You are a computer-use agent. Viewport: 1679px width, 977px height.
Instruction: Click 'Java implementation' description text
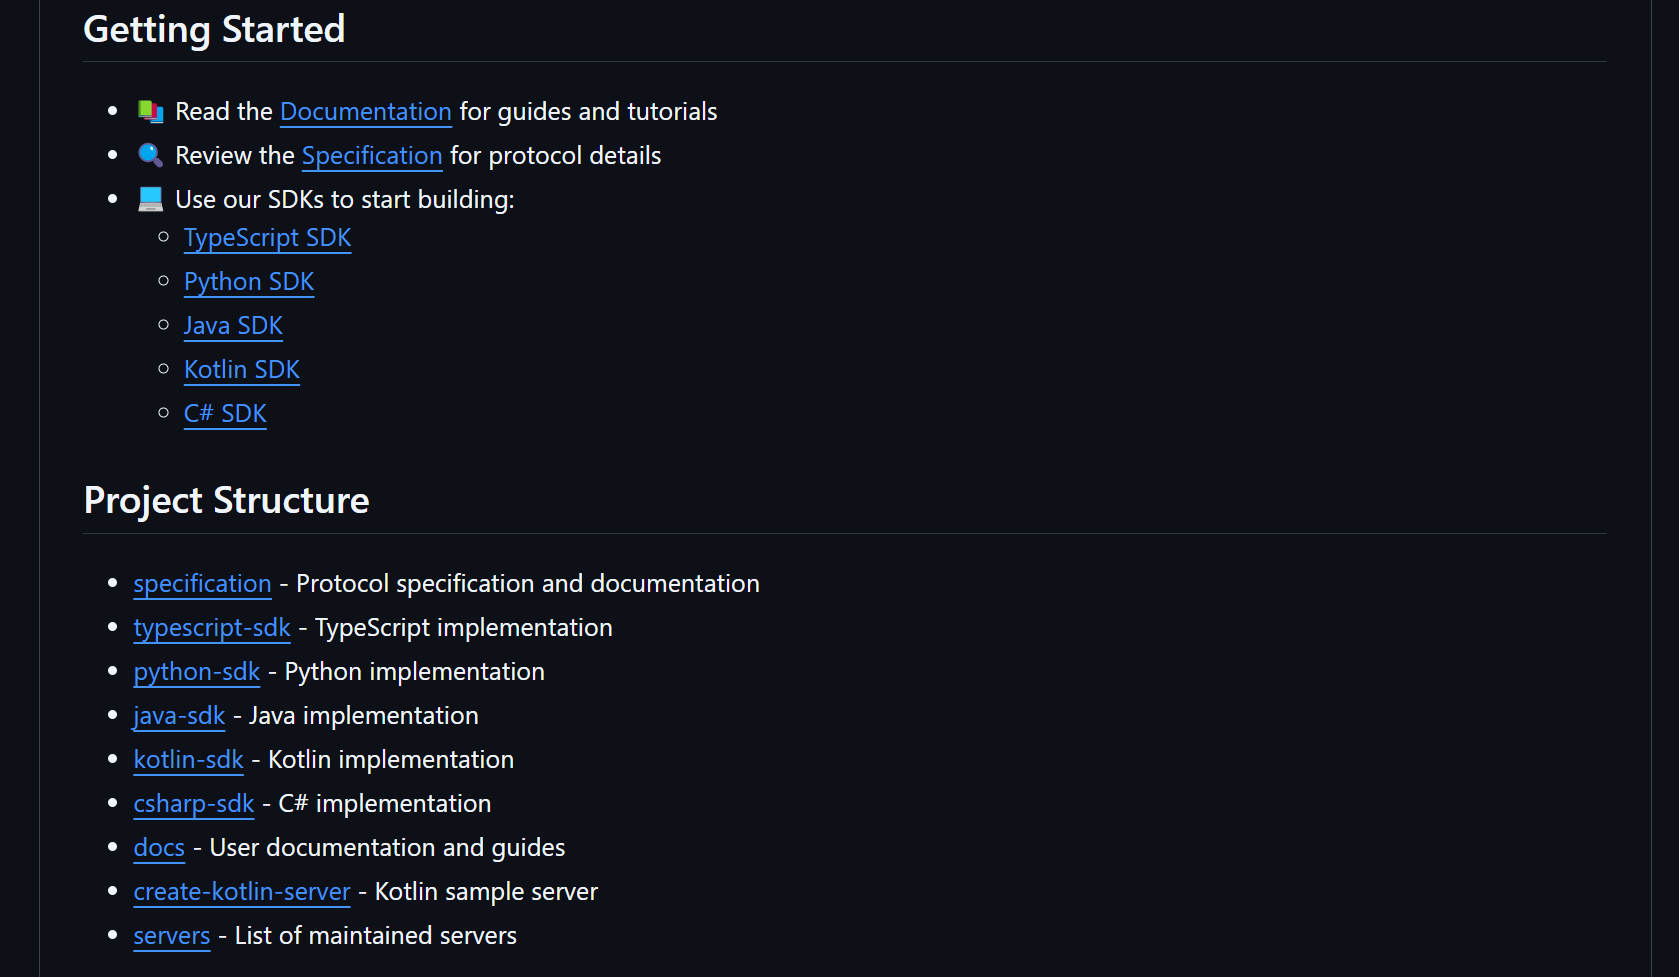click(x=364, y=716)
